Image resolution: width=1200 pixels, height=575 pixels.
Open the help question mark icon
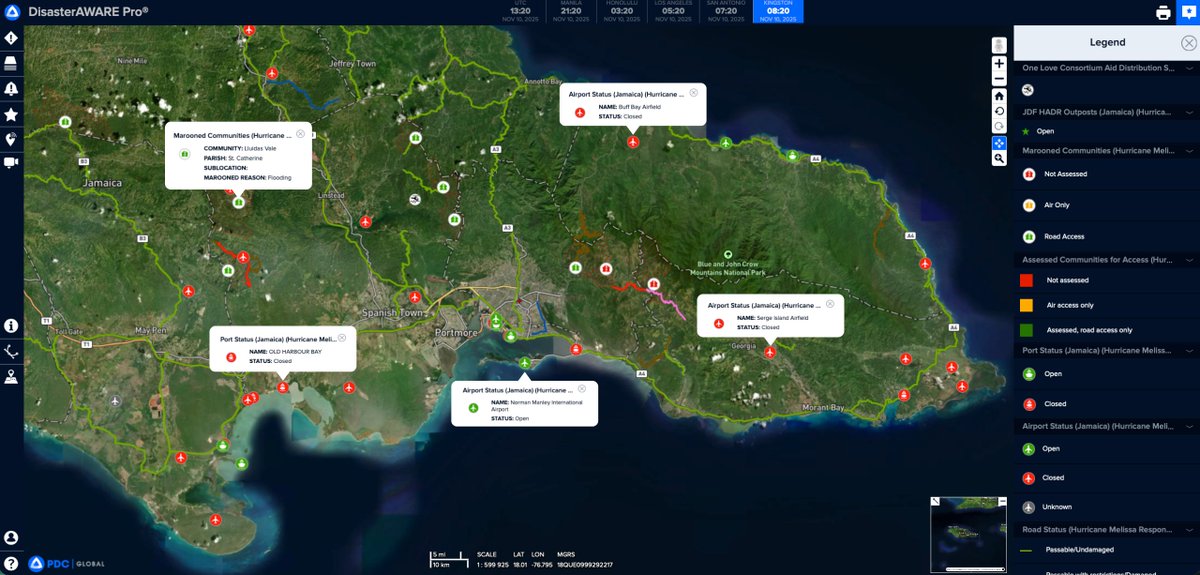point(11,563)
